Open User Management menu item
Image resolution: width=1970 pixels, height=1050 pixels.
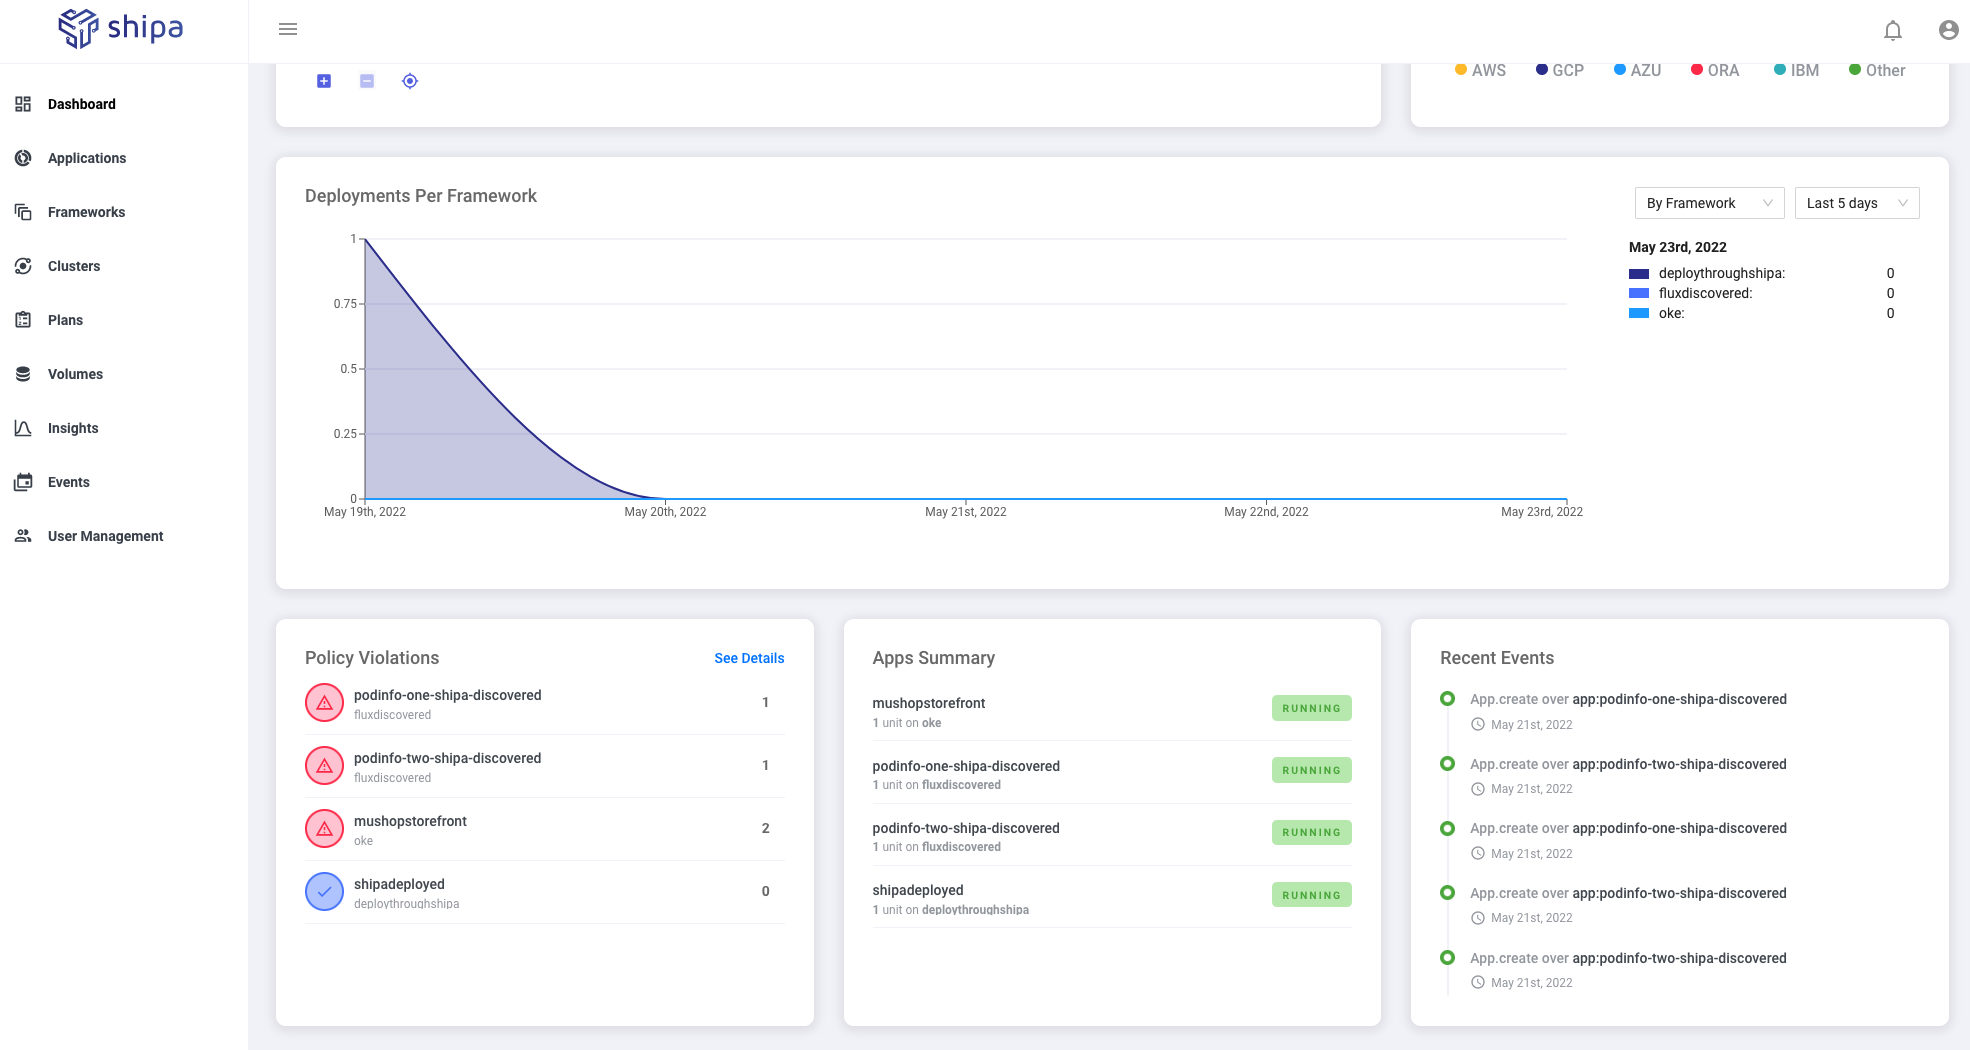tap(105, 536)
